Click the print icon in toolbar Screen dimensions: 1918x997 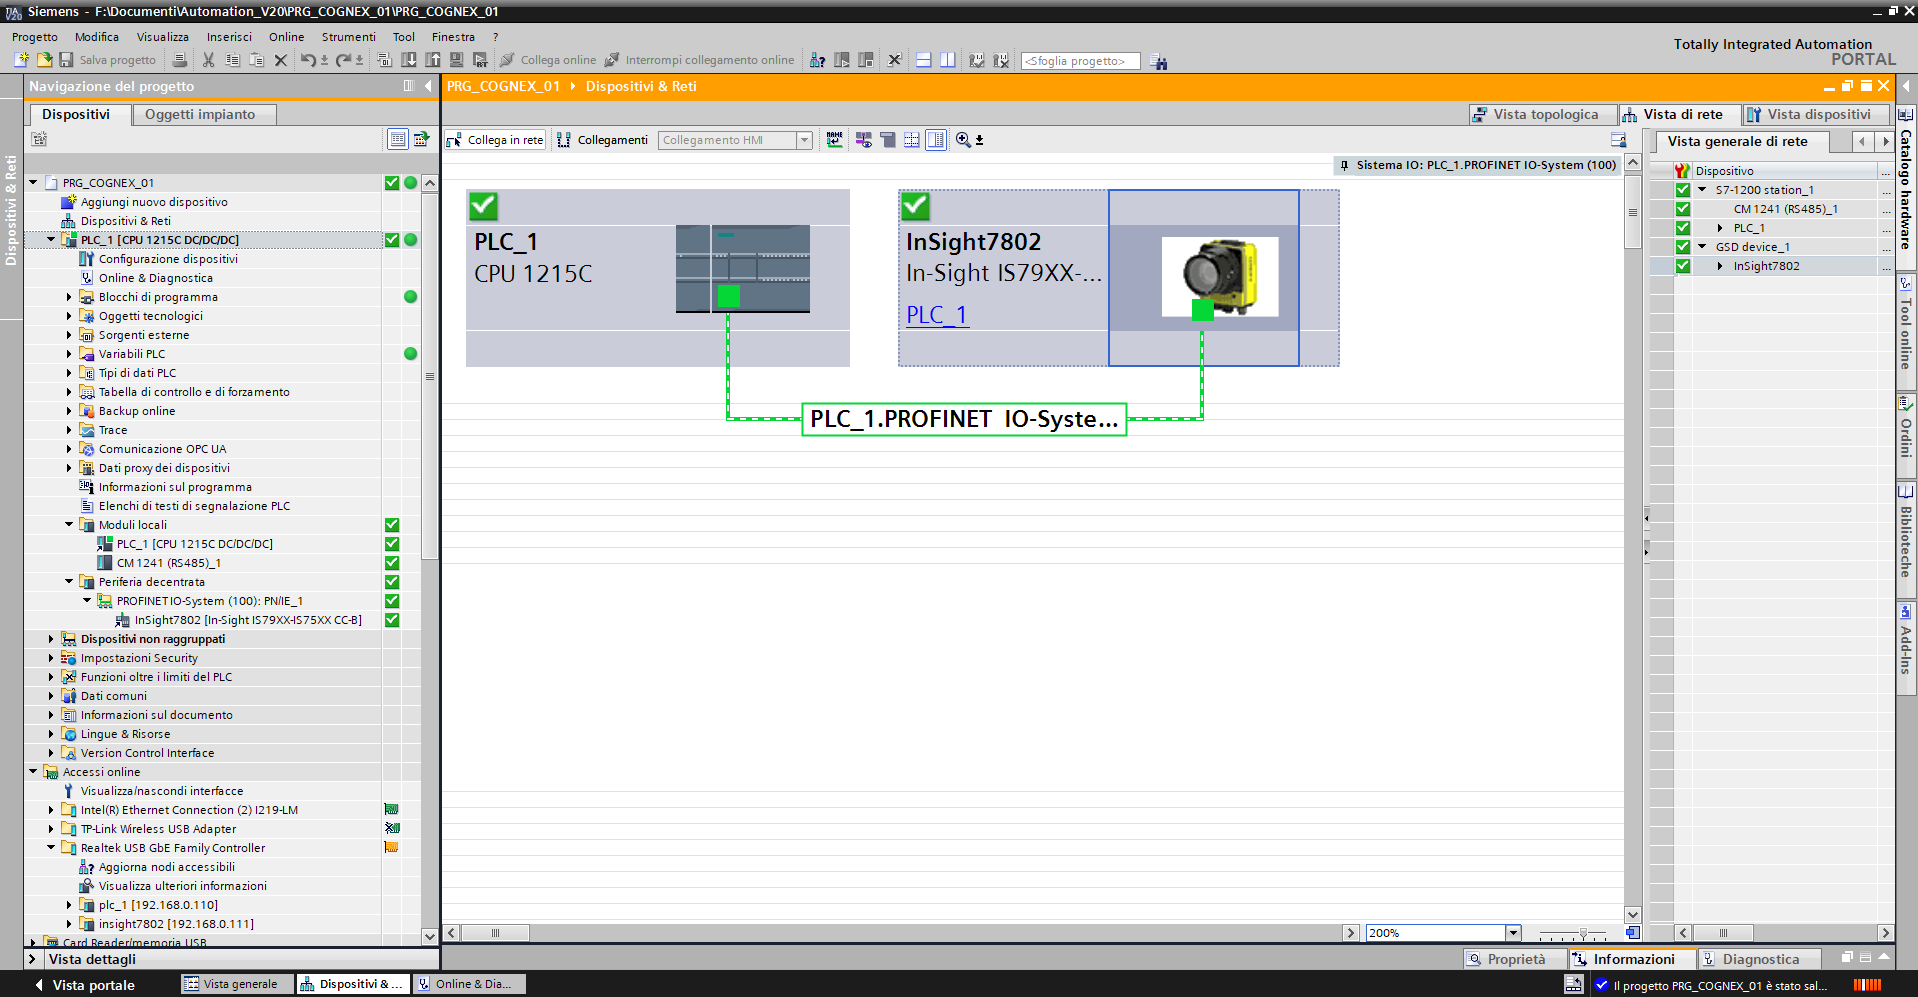tap(180, 60)
